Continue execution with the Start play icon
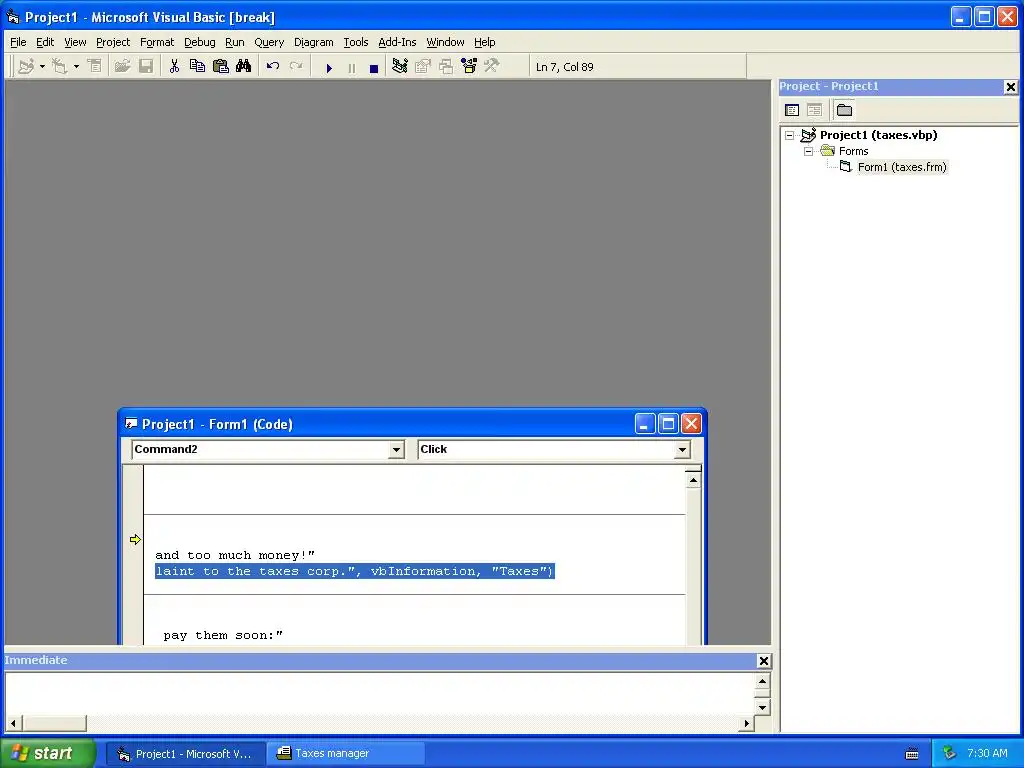Image resolution: width=1024 pixels, height=768 pixels. point(329,68)
